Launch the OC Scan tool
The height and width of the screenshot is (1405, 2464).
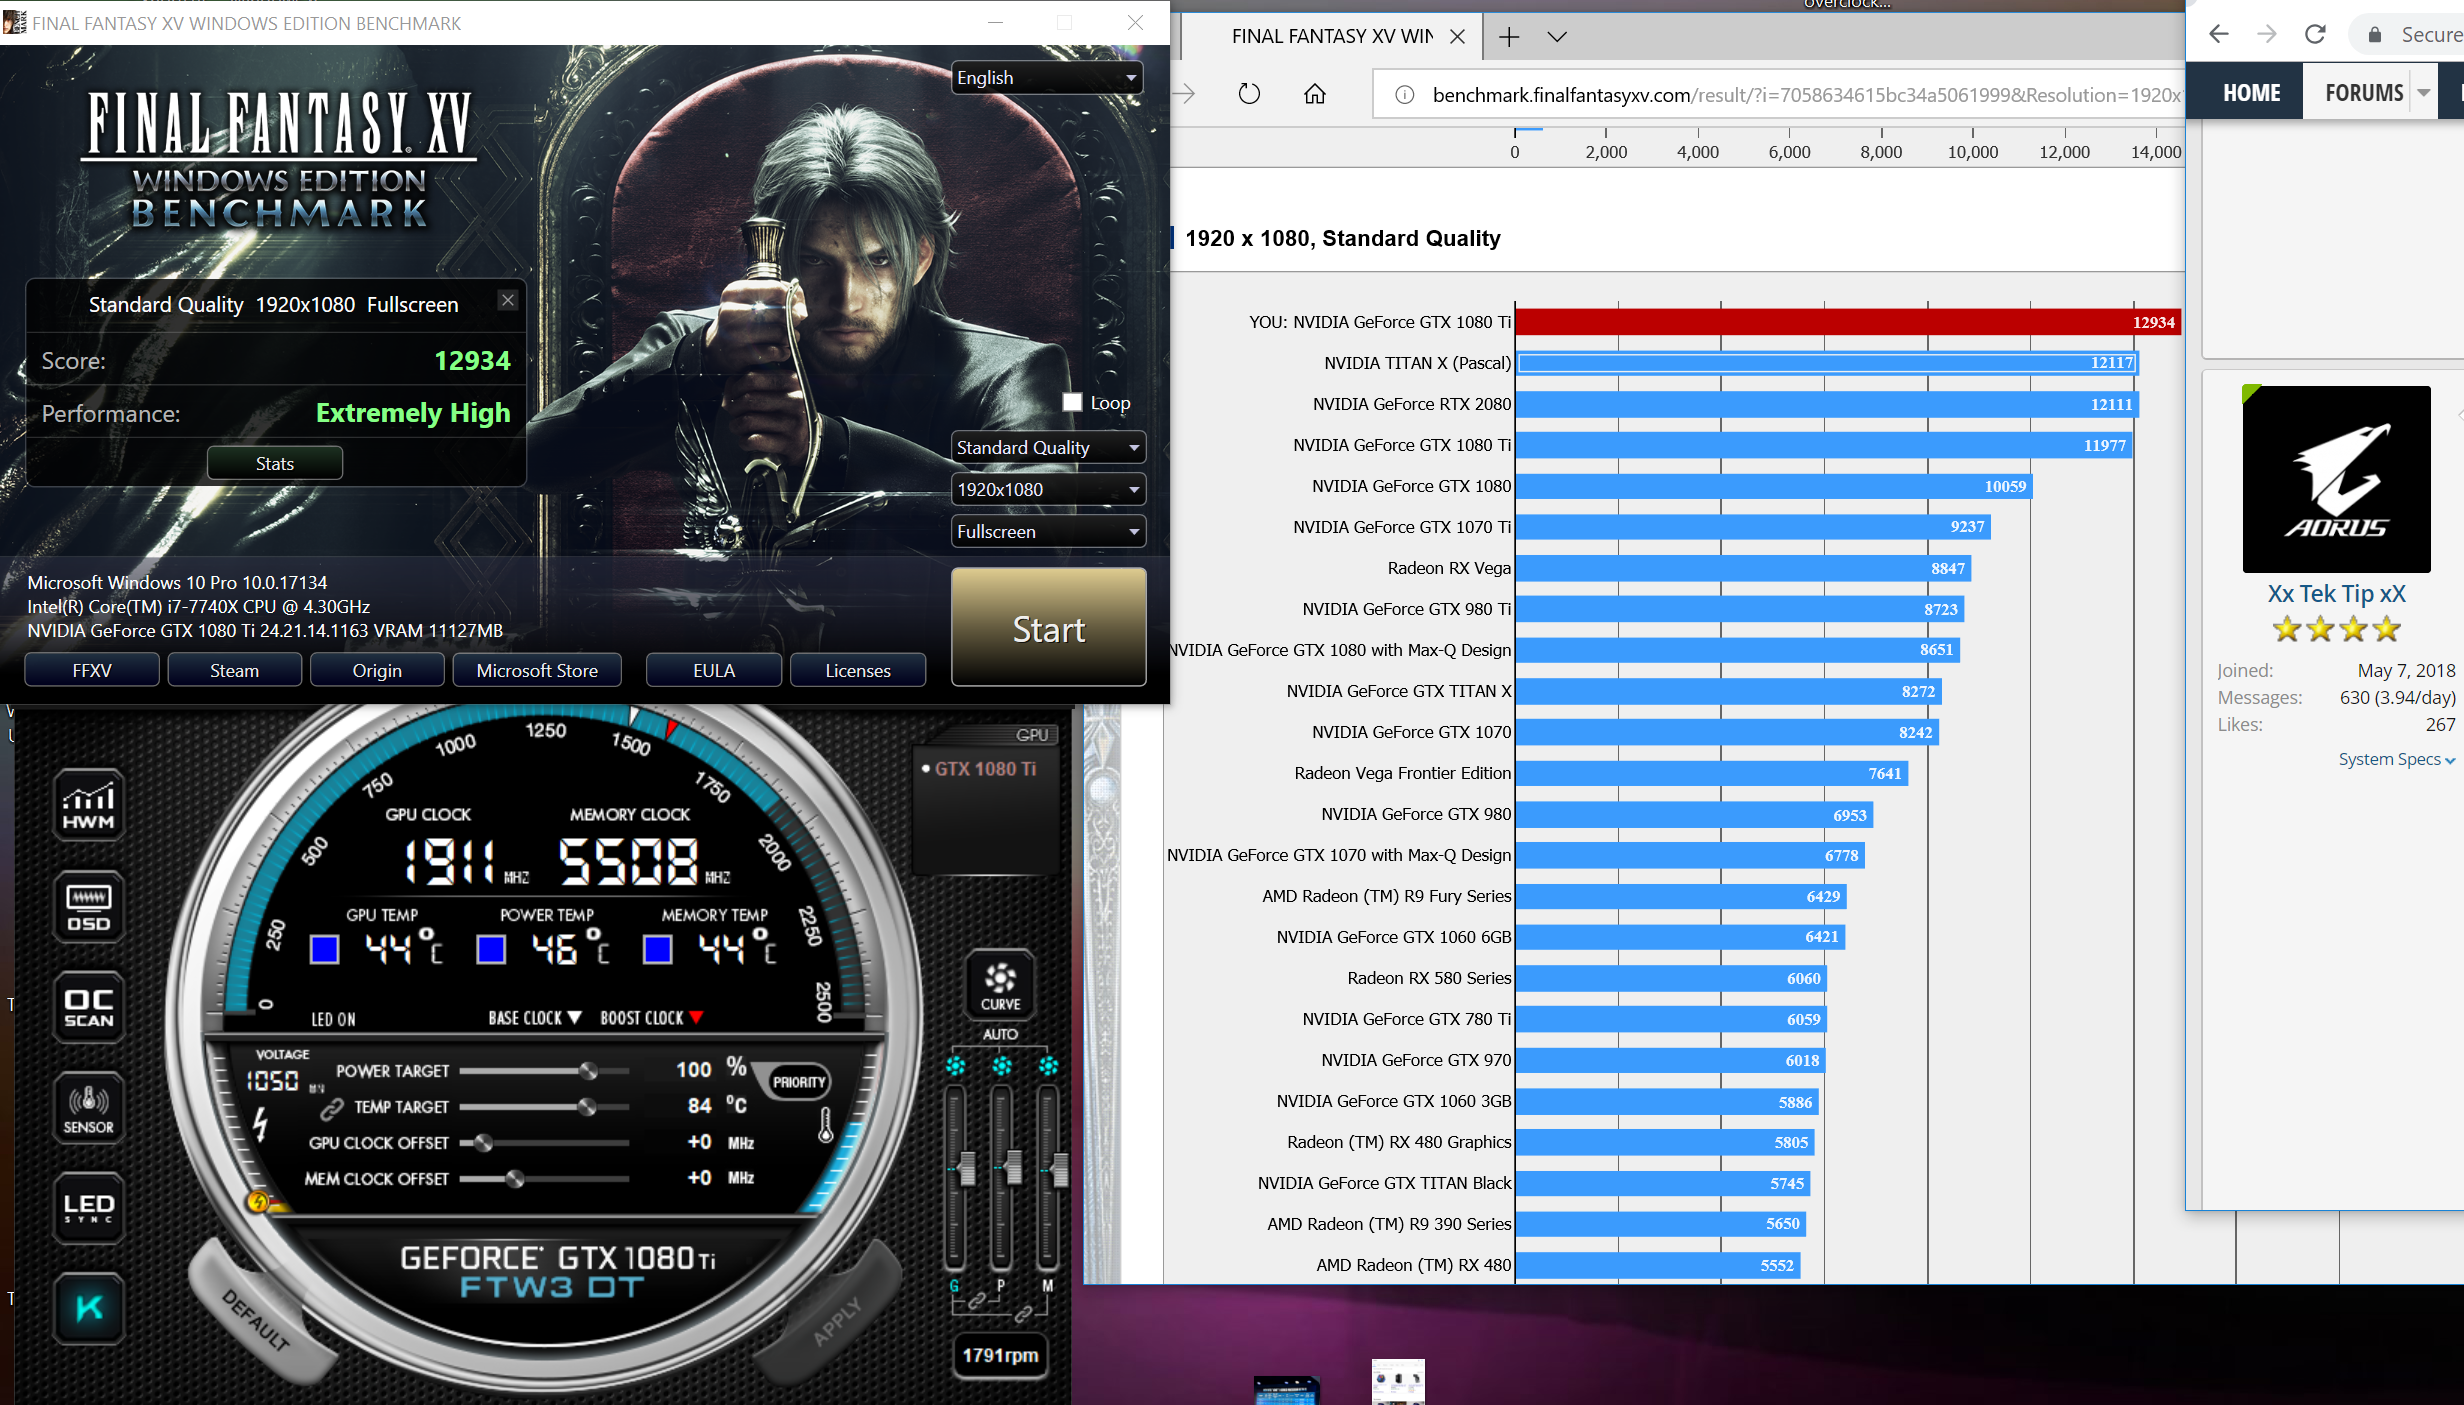point(89,1008)
